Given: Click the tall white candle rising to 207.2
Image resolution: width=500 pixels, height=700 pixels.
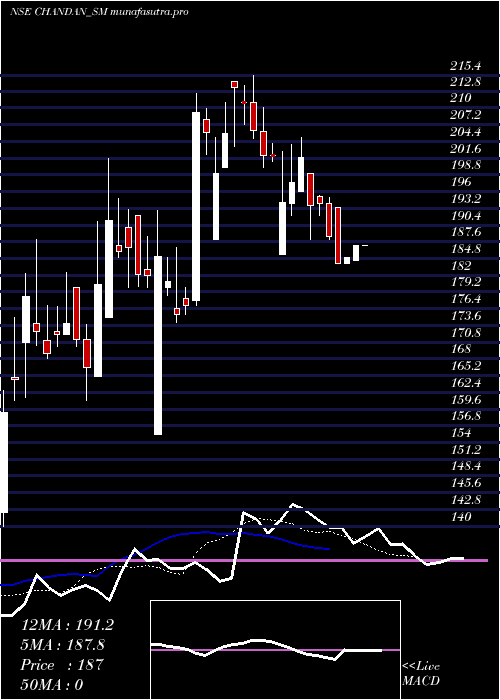Looking at the screenshot, I should pyautogui.click(x=196, y=207).
